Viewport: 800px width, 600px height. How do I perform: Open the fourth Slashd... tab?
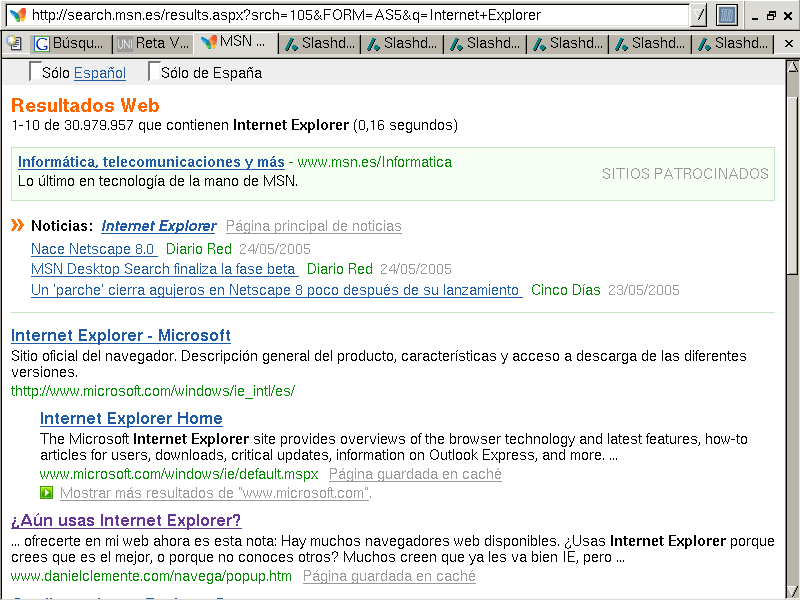pyautogui.click(x=568, y=44)
